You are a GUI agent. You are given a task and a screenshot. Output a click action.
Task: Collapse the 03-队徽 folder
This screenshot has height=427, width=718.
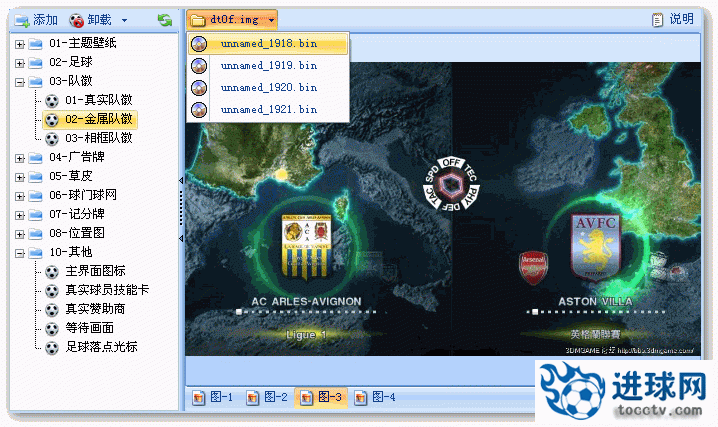tap(20, 82)
